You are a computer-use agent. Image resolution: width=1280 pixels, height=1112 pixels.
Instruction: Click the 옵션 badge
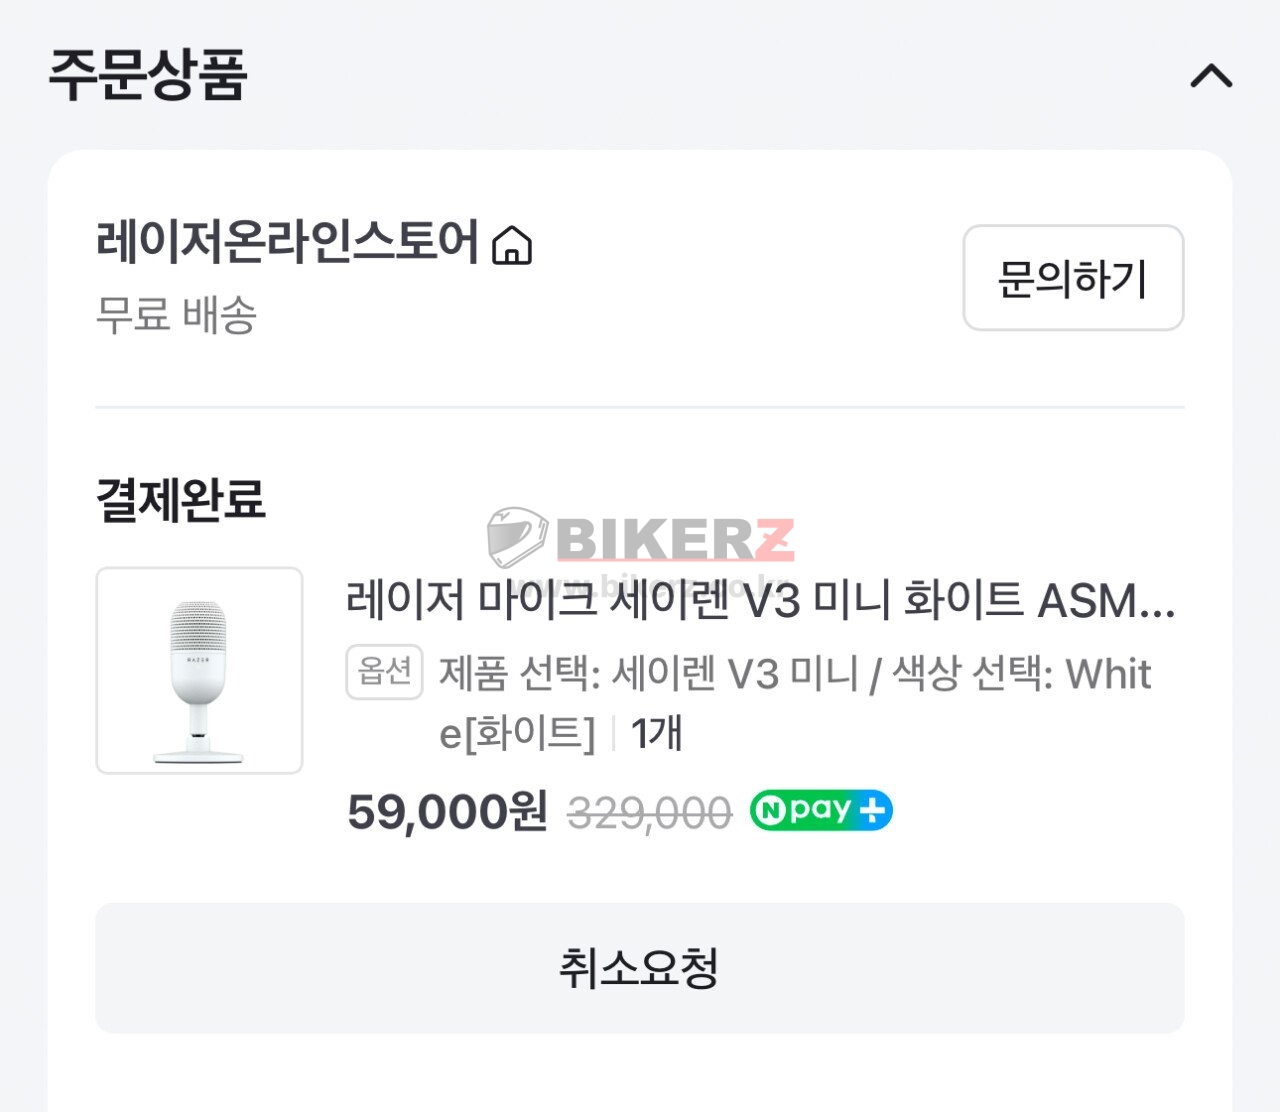(384, 672)
